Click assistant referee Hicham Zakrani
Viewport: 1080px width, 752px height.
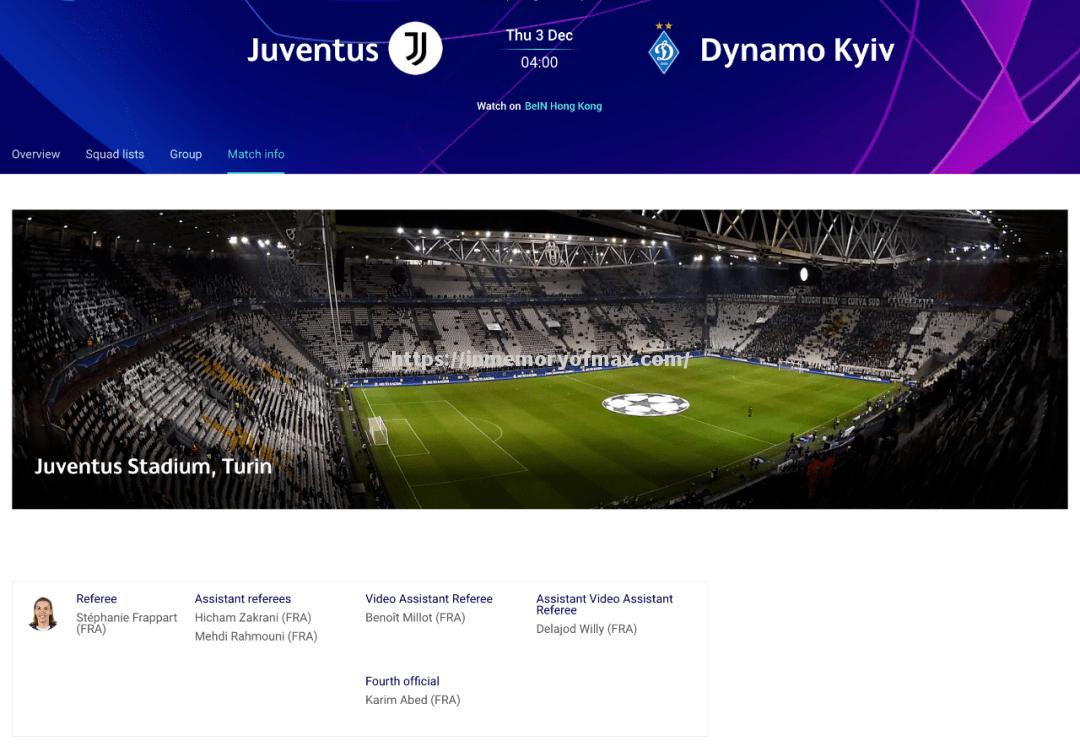tap(253, 618)
